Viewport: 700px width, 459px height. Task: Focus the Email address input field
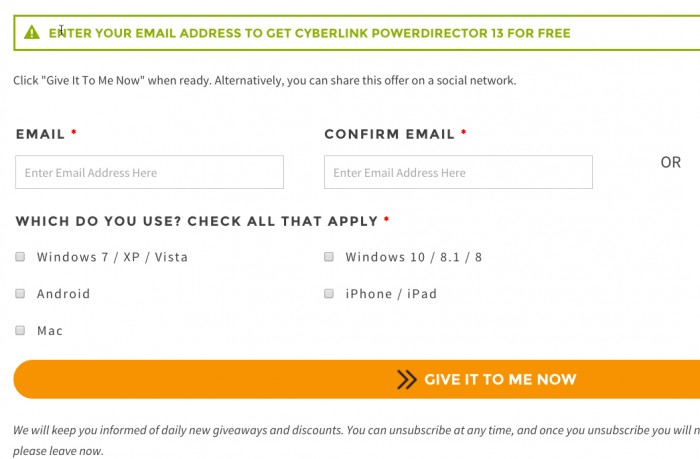point(149,172)
